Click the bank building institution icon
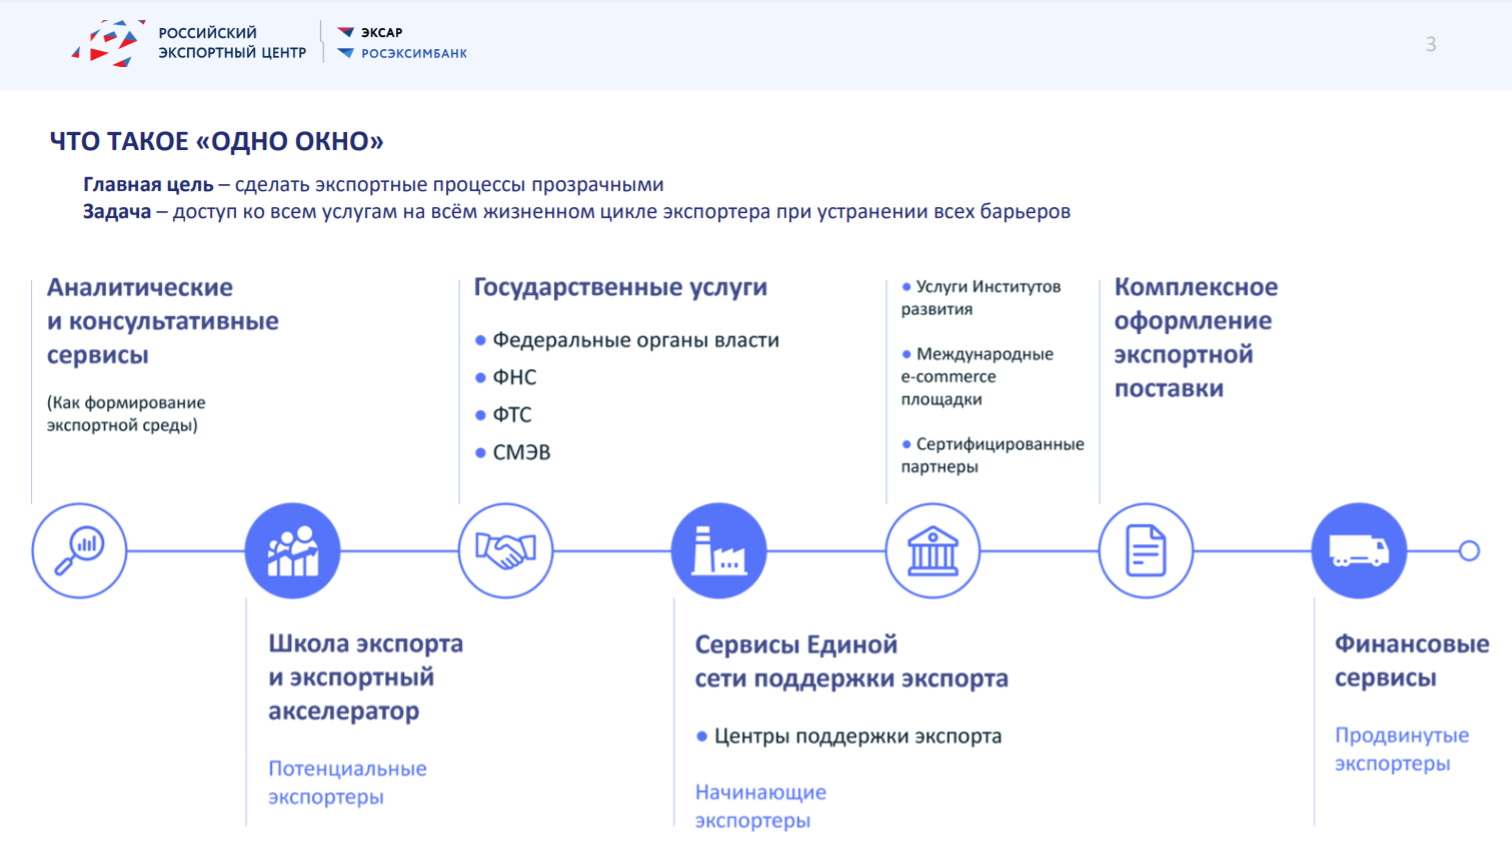This screenshot has height=849, width=1512. 932,550
